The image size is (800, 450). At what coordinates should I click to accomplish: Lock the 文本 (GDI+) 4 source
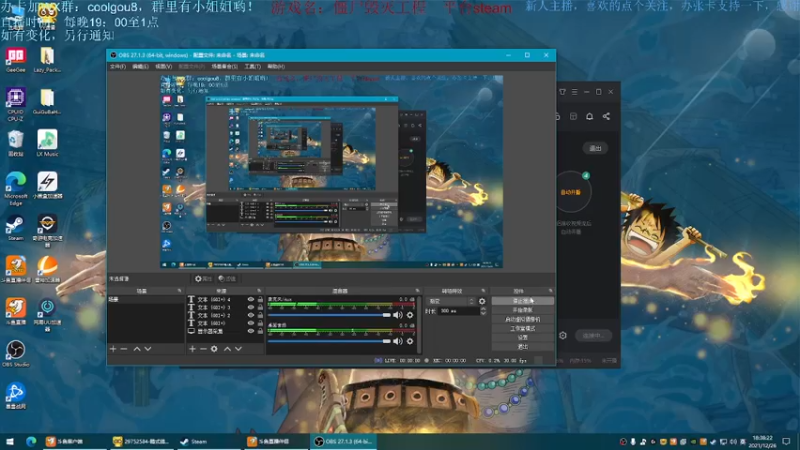260,299
